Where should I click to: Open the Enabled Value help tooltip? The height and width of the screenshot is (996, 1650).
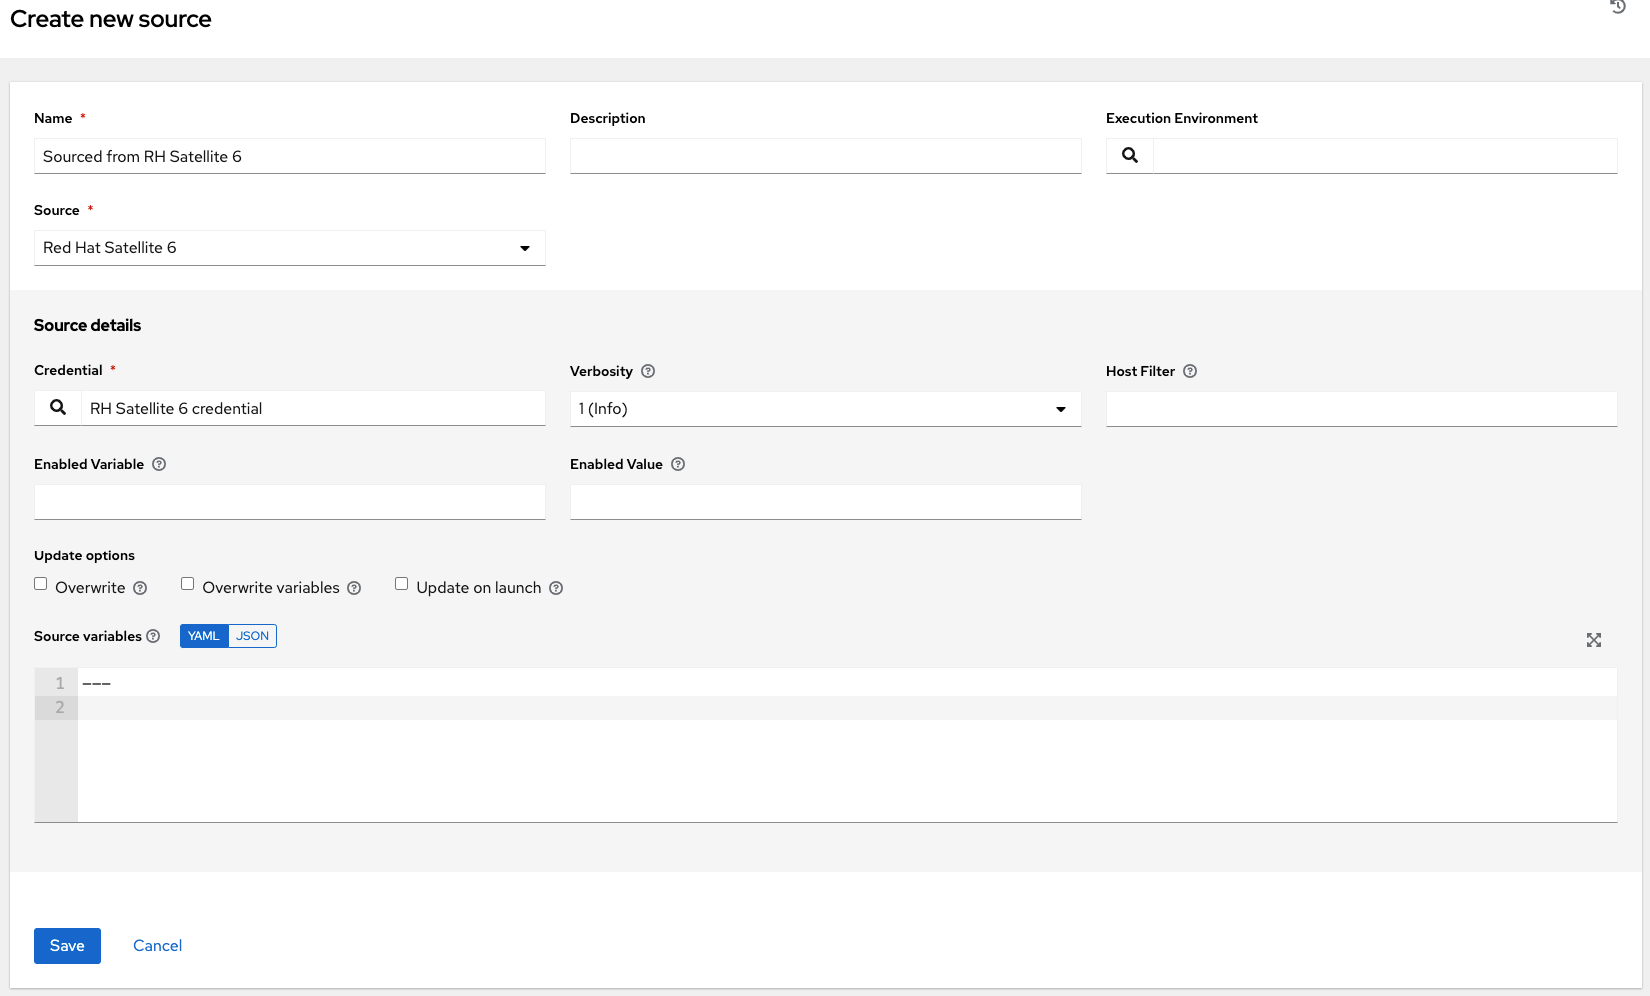[x=678, y=464]
